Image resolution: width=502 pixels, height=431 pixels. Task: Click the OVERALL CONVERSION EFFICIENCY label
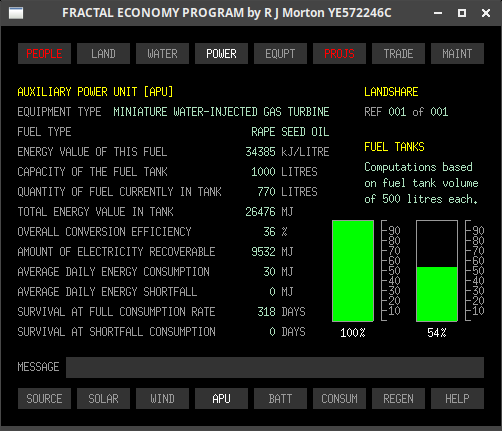(104, 232)
